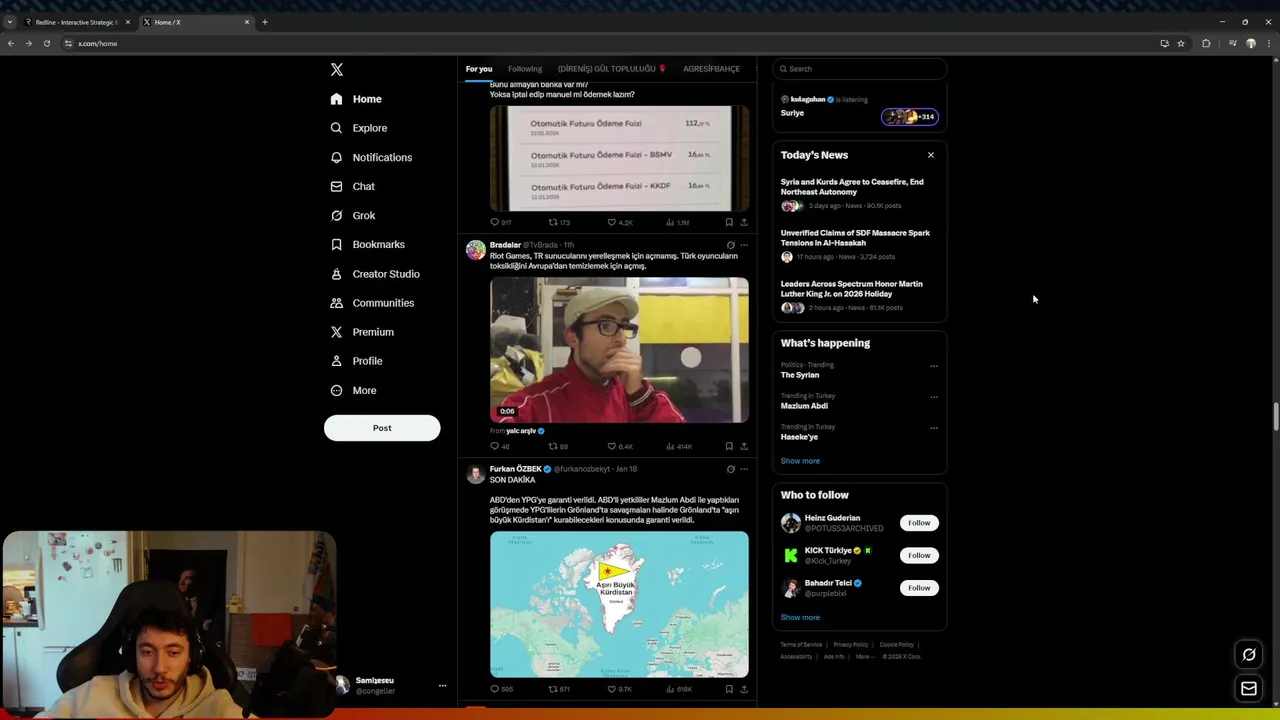Open the AGRESİFBAHÇE tab
Image resolution: width=1280 pixels, height=720 pixels.
pyautogui.click(x=711, y=69)
